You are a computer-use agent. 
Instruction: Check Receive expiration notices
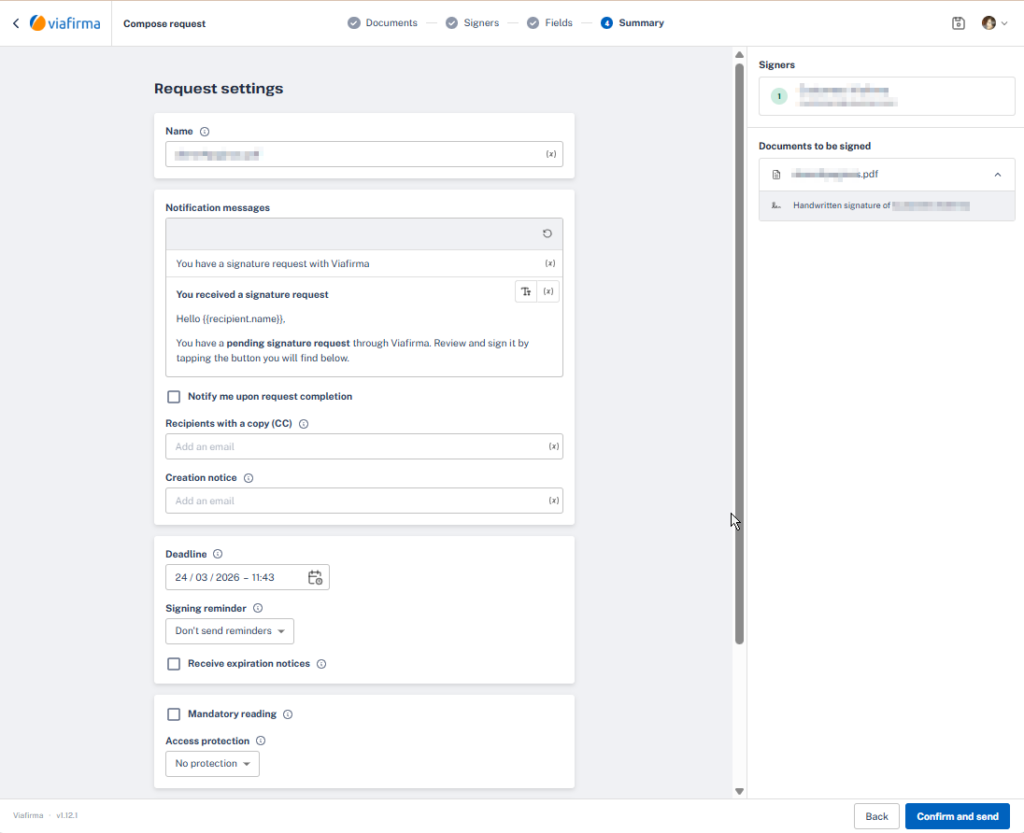coord(173,663)
